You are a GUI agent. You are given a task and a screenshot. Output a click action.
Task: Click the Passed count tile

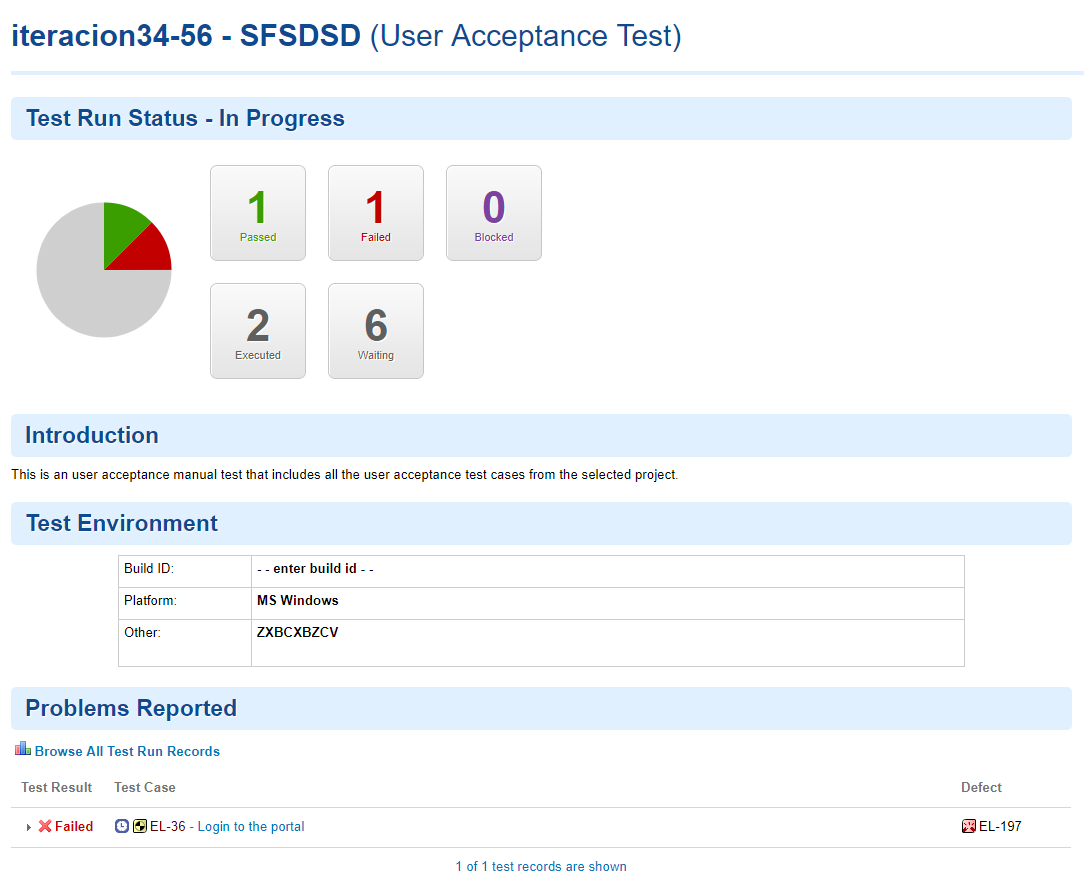[x=258, y=213]
